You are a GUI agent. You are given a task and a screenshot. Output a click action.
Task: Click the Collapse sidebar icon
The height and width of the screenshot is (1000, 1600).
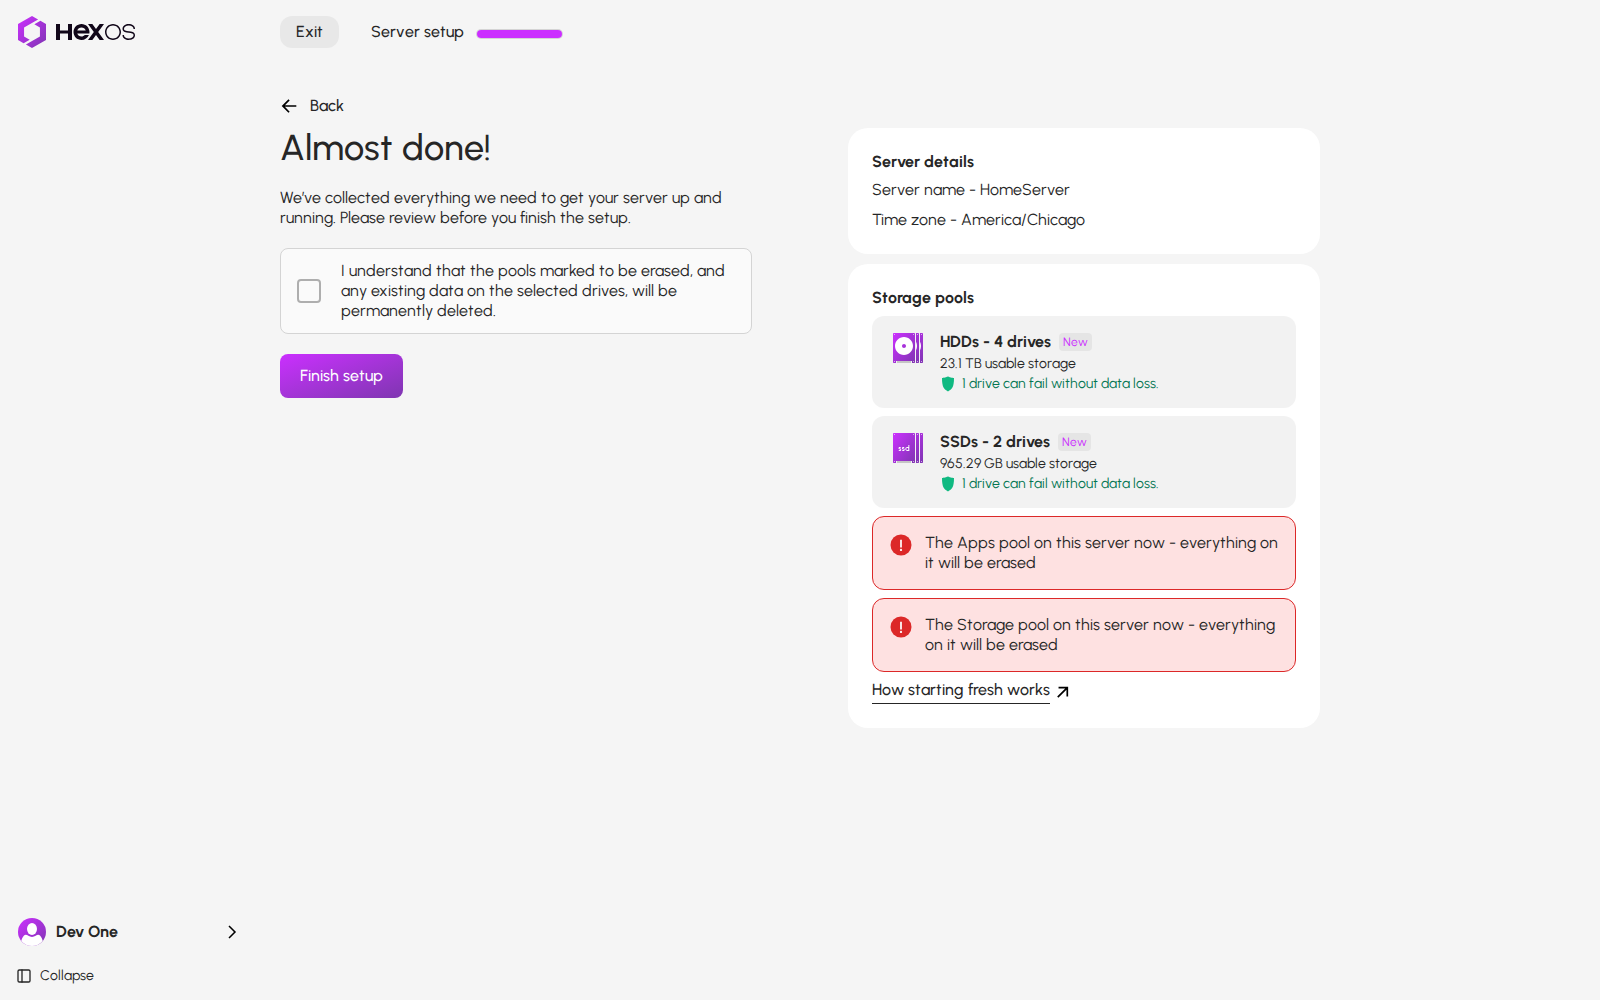pos(24,976)
